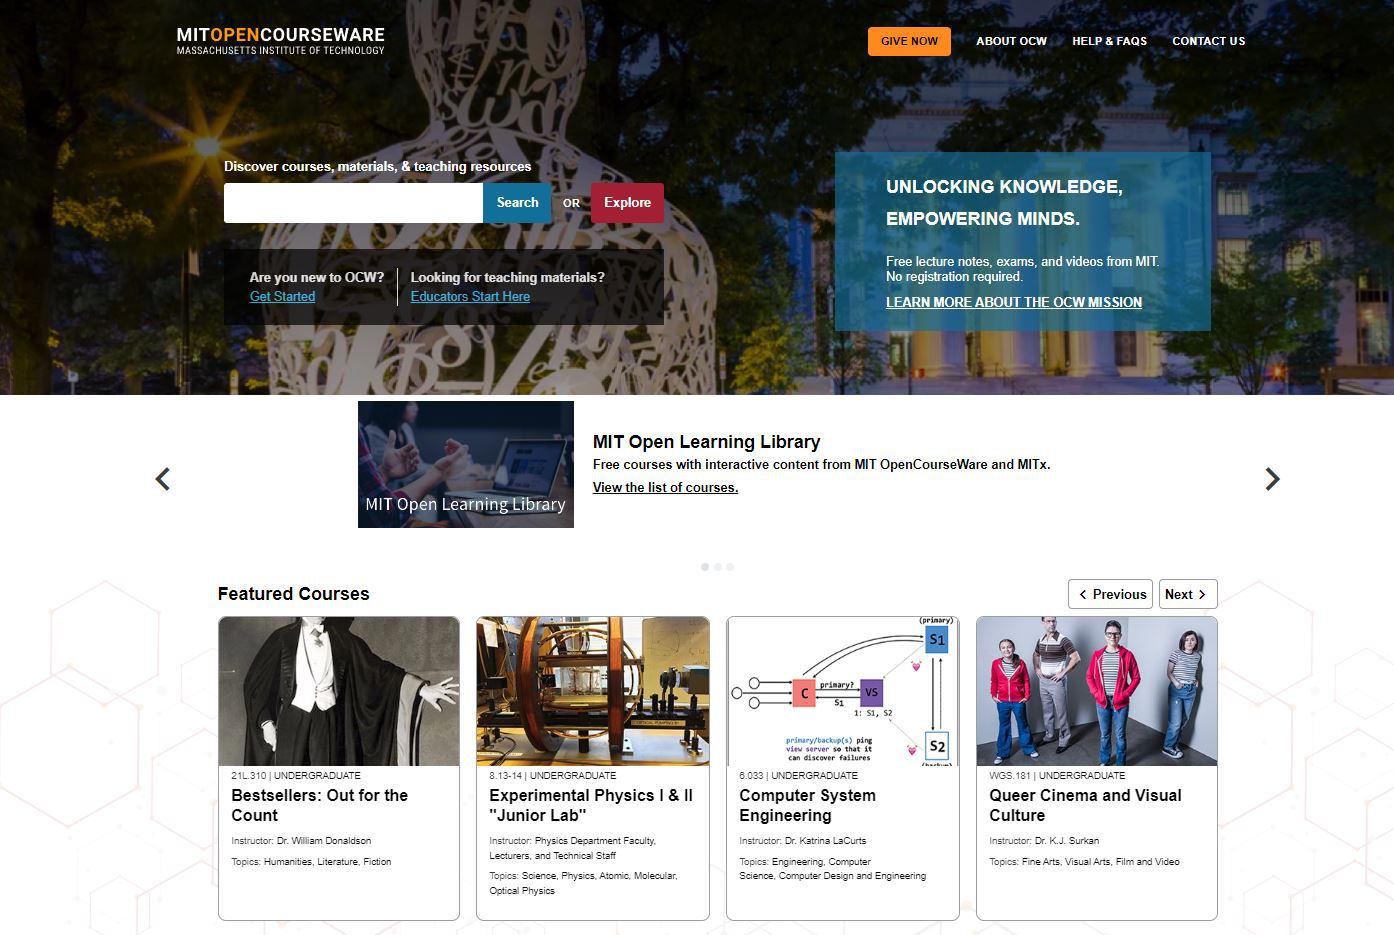Image resolution: width=1394 pixels, height=935 pixels.
Task: Click WGS.181 Undergraduate course label
Action: point(1057,776)
